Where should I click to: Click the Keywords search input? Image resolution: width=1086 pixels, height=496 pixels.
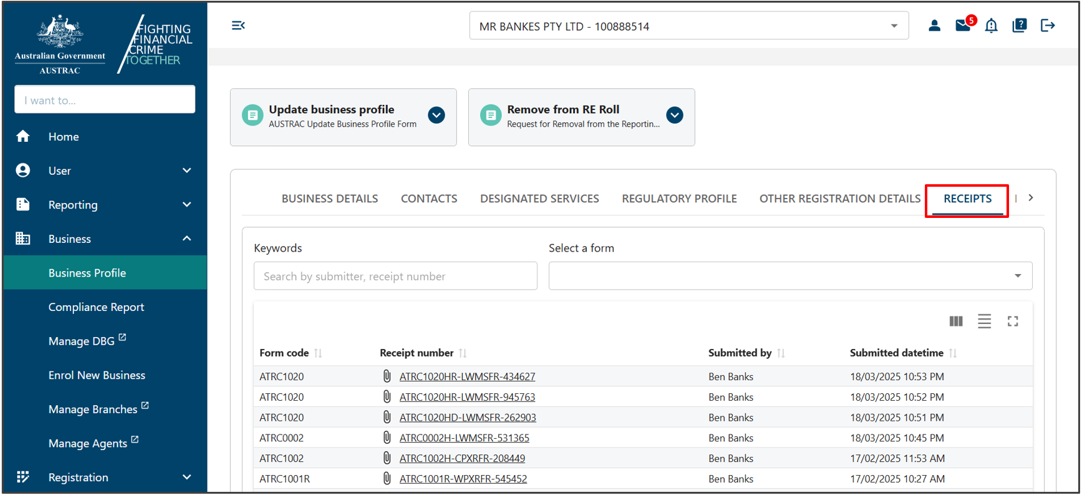tap(395, 276)
